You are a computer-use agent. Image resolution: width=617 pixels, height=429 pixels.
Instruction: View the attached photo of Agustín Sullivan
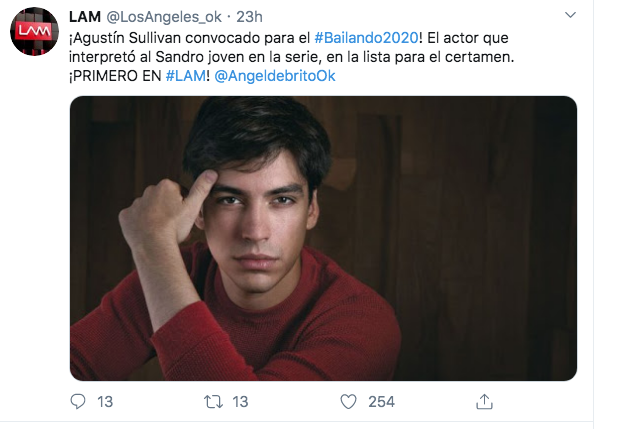pyautogui.click(x=323, y=238)
